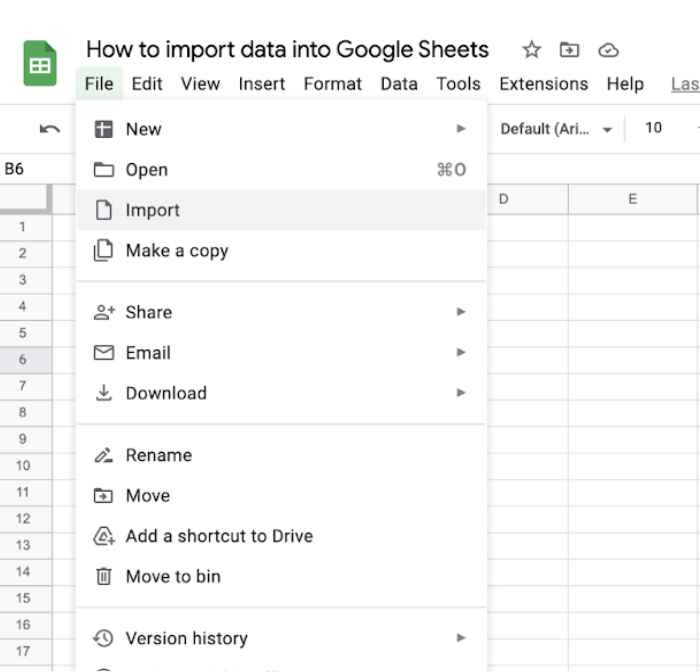Click the font size 10 field

click(653, 128)
